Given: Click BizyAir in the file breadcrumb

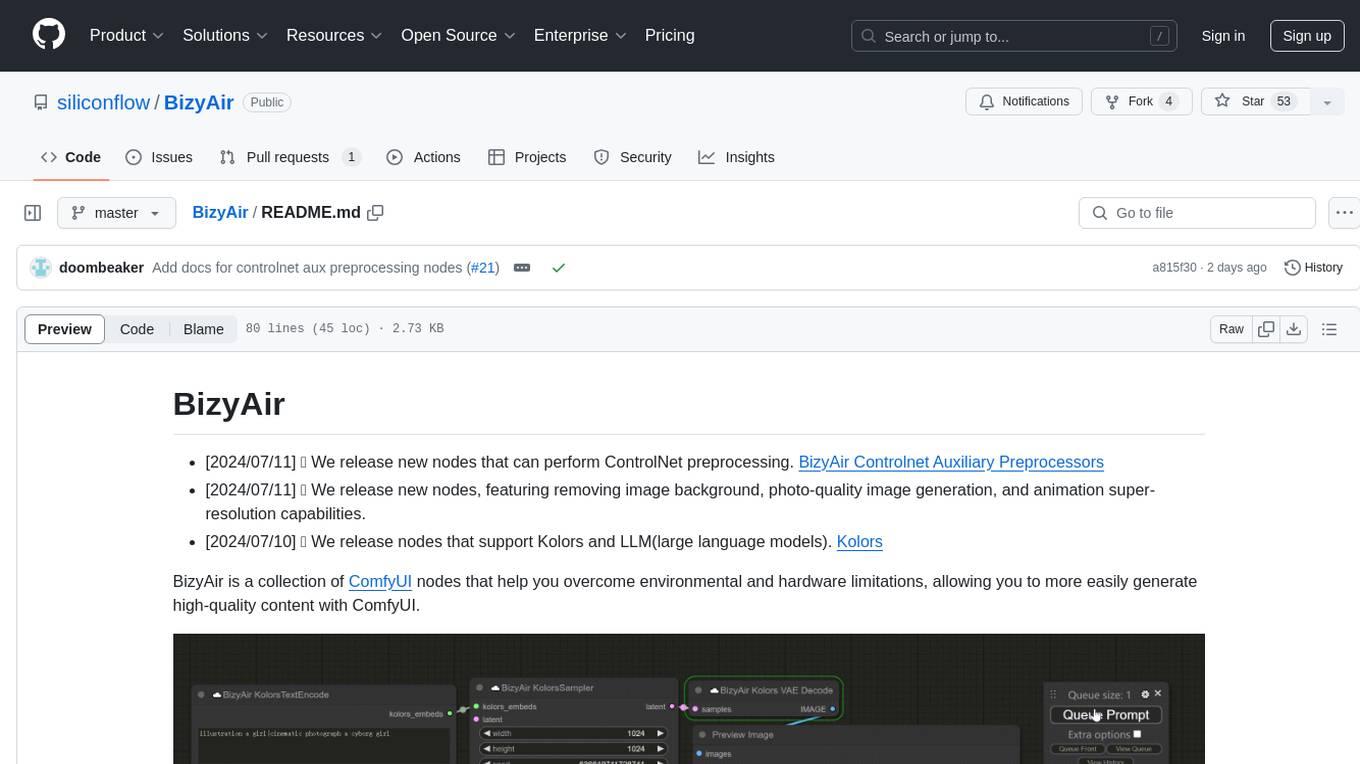Looking at the screenshot, I should pyautogui.click(x=220, y=212).
